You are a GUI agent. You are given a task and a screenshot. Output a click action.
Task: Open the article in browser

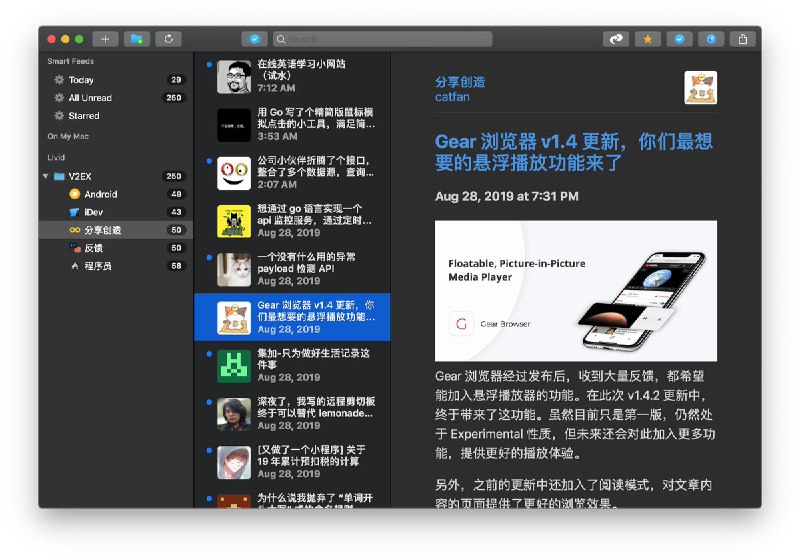click(710, 39)
